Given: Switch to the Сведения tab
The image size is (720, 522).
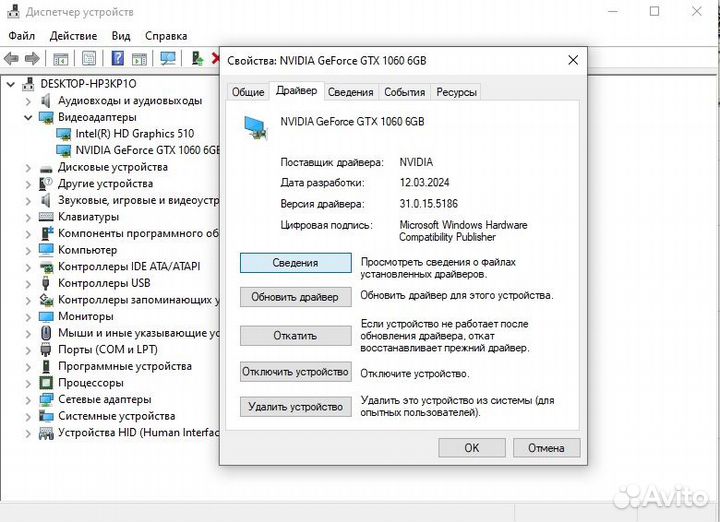Looking at the screenshot, I should [350, 92].
